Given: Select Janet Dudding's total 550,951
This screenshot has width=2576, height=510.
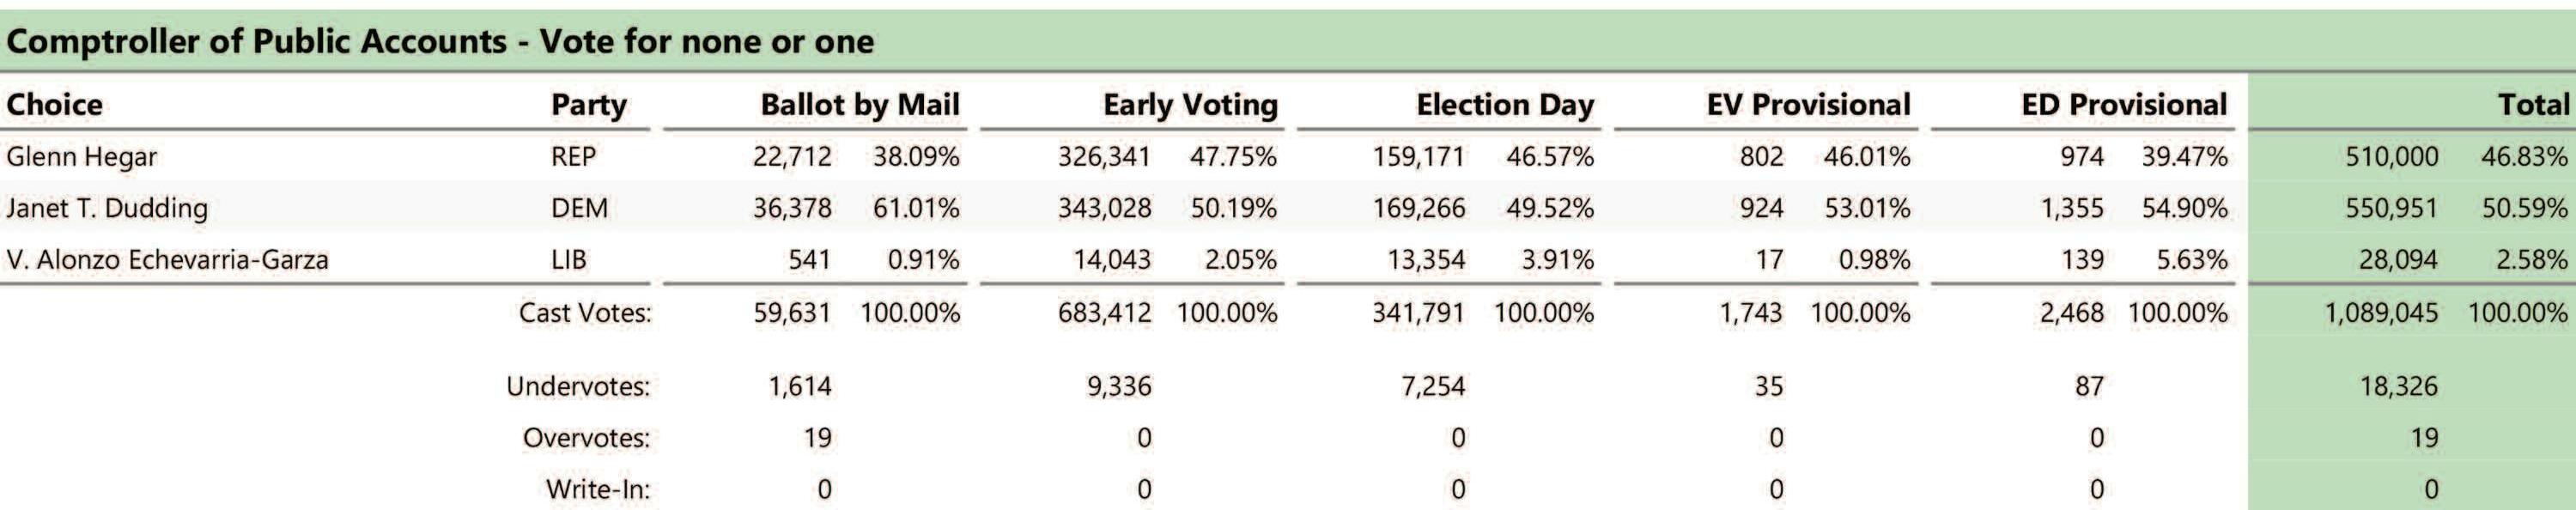Looking at the screenshot, I should (2391, 208).
